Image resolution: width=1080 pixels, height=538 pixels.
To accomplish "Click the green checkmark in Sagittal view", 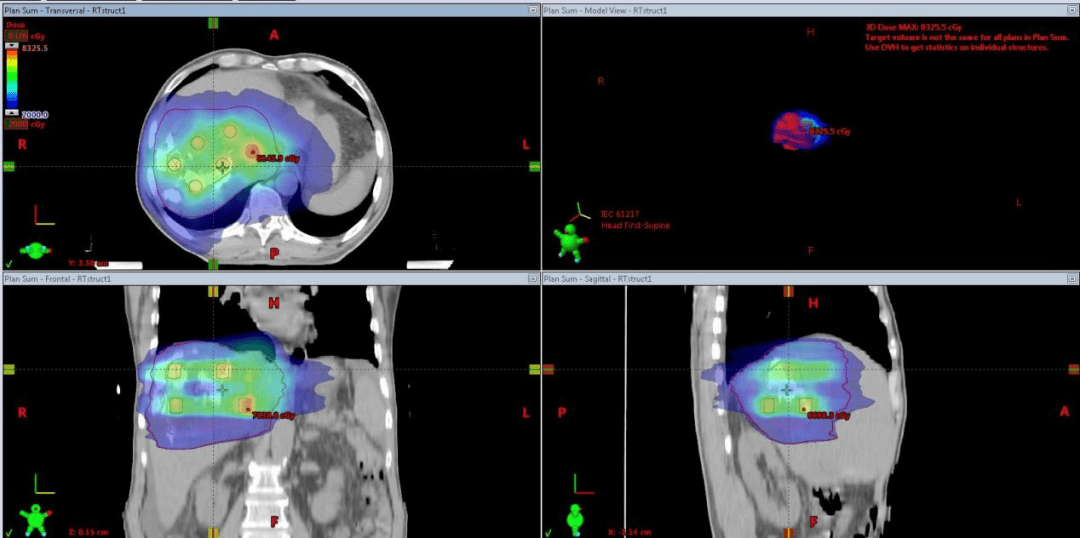I will 546,531.
